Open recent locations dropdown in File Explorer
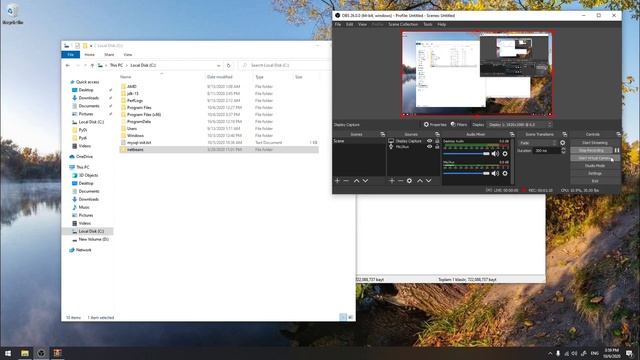The width and height of the screenshot is (640, 360). 85,65
